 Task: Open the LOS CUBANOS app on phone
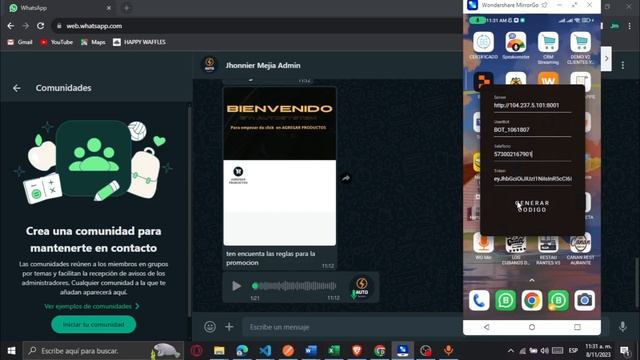point(516,249)
